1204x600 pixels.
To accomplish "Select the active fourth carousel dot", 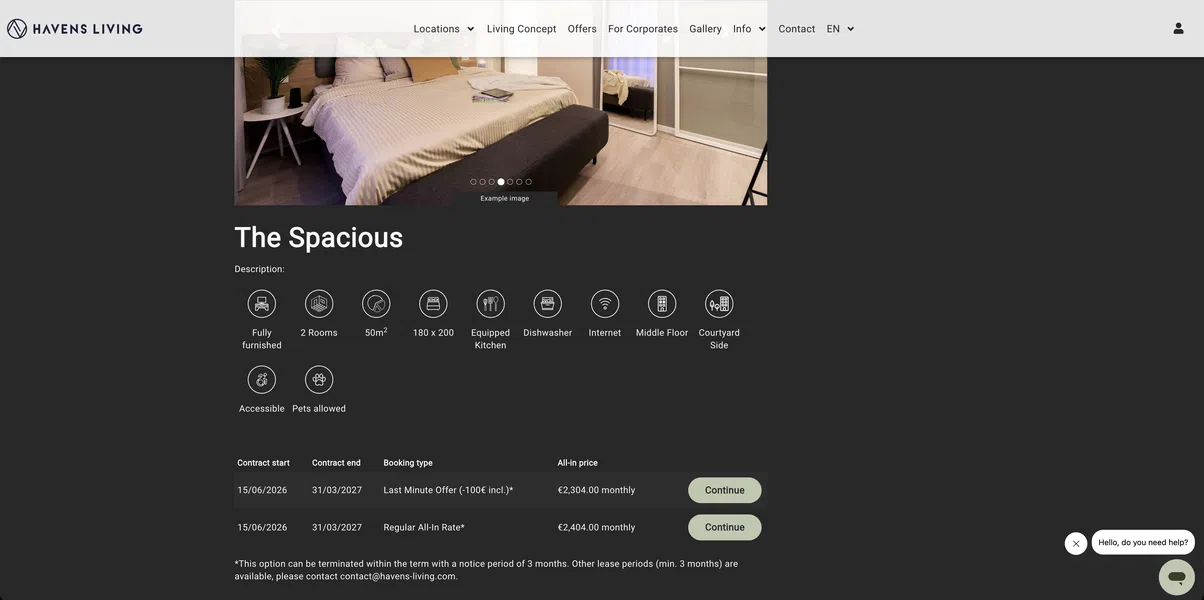I will coord(501,182).
